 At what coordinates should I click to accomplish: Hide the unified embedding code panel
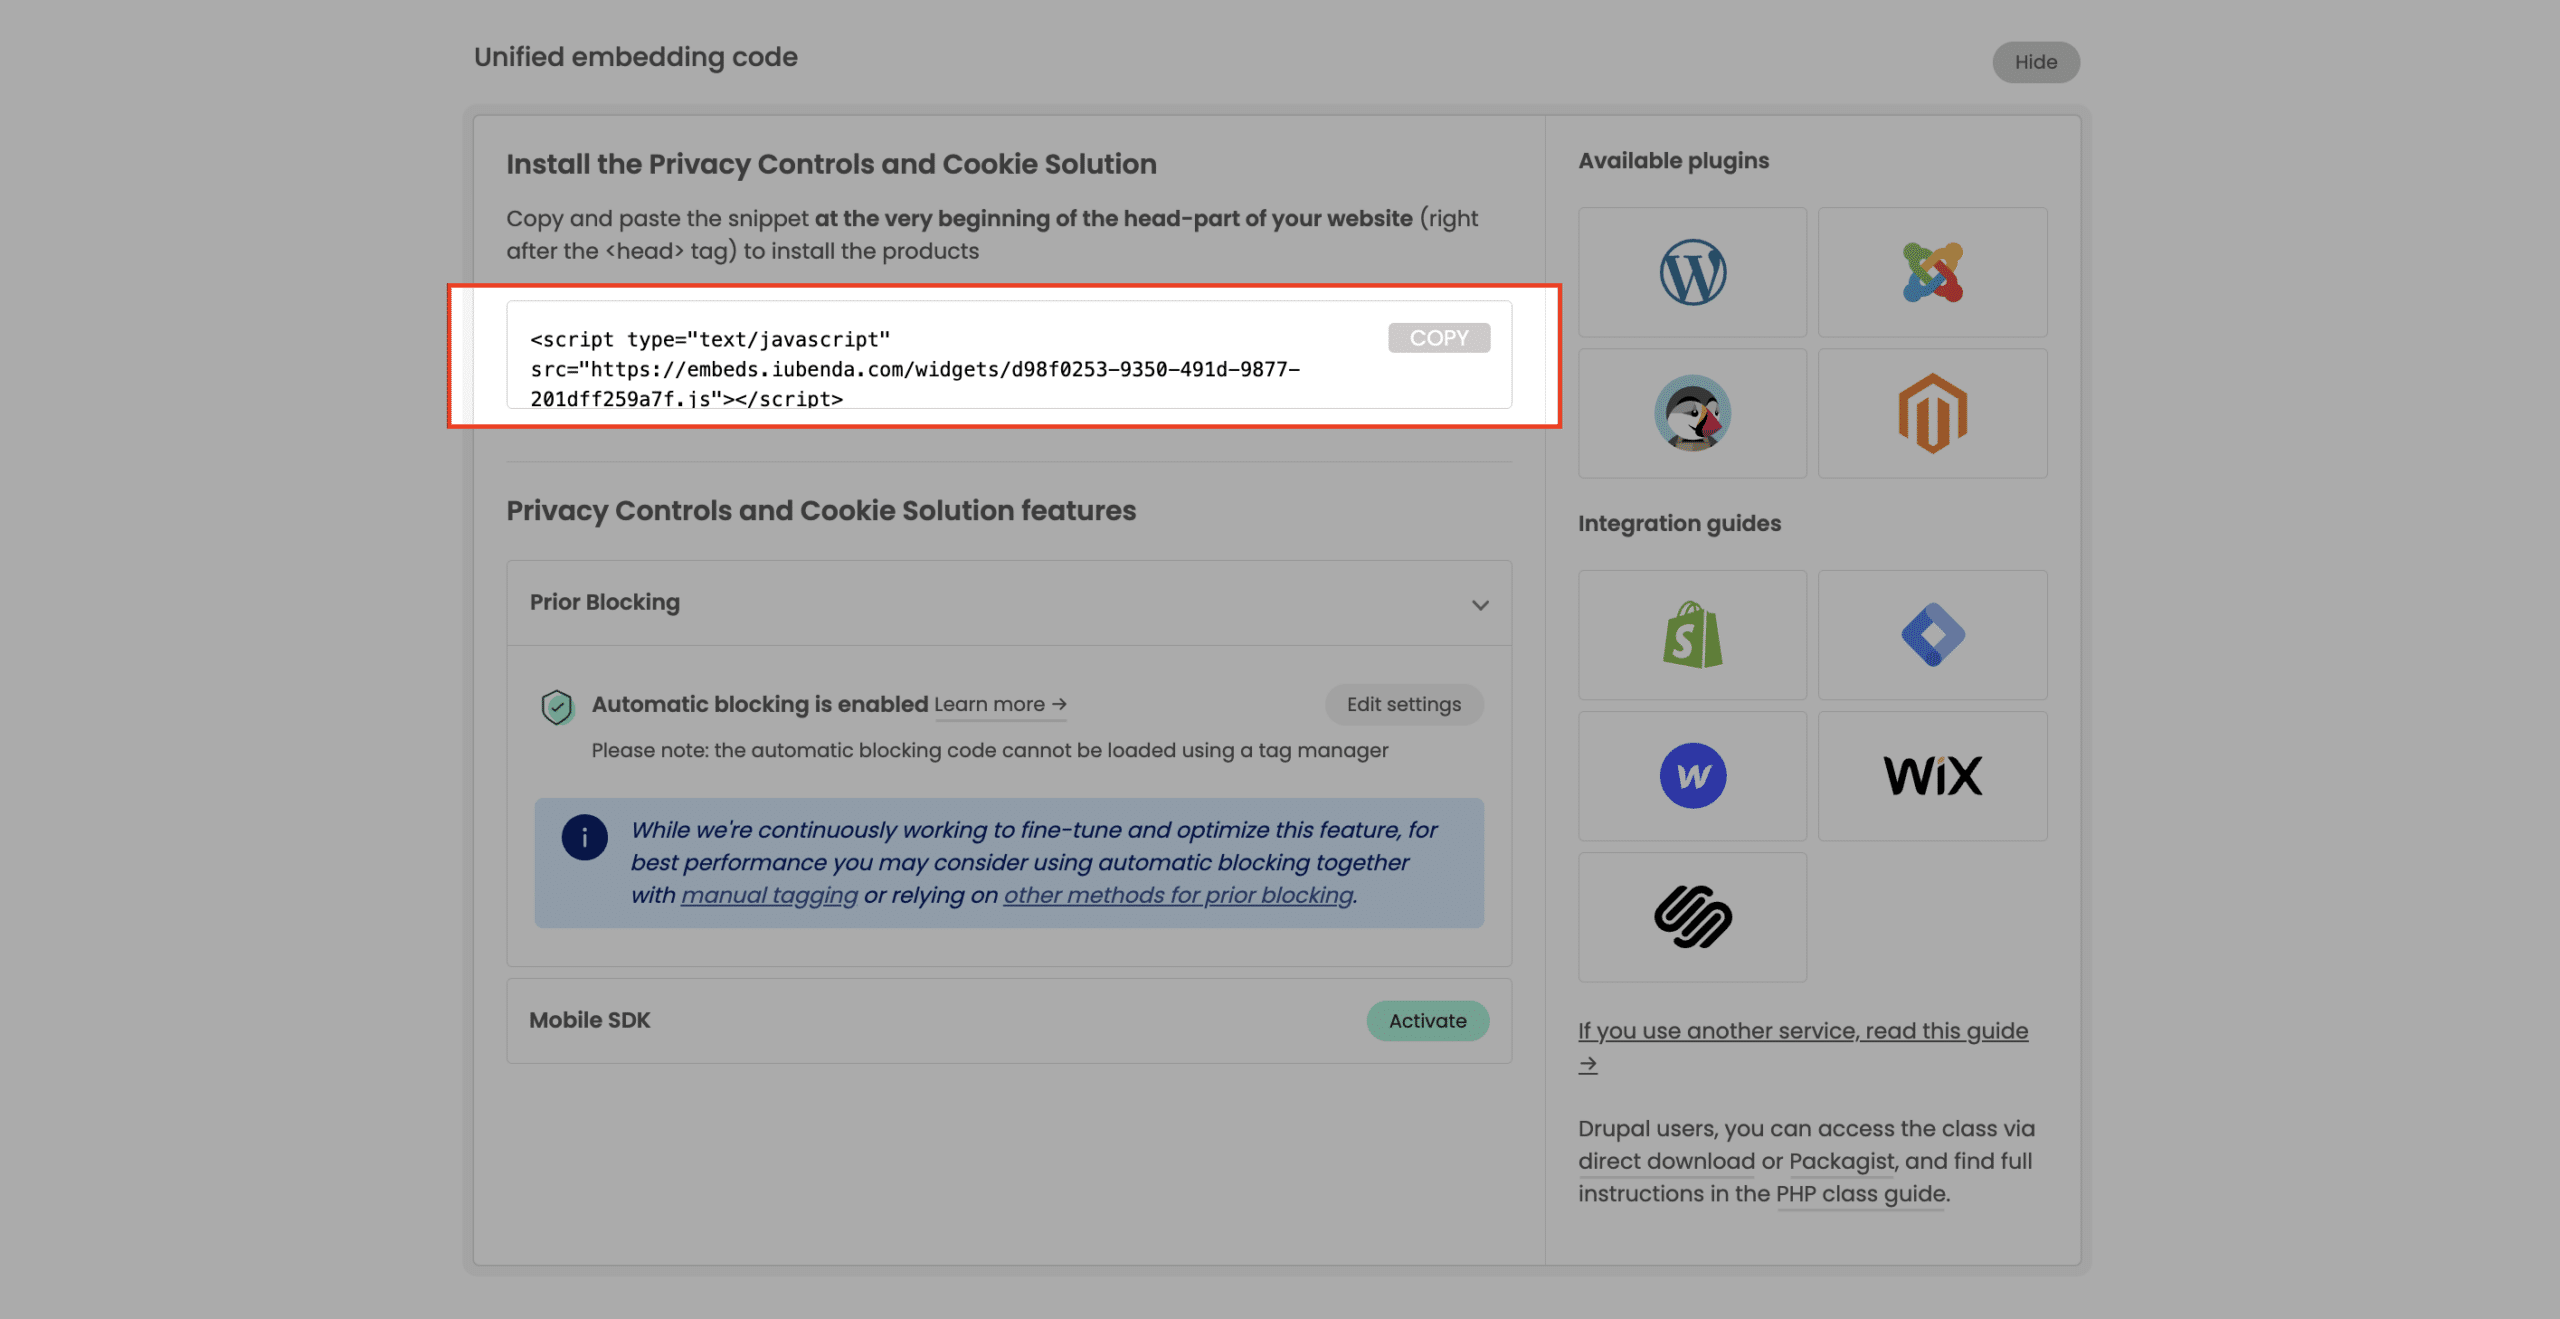(x=2036, y=62)
